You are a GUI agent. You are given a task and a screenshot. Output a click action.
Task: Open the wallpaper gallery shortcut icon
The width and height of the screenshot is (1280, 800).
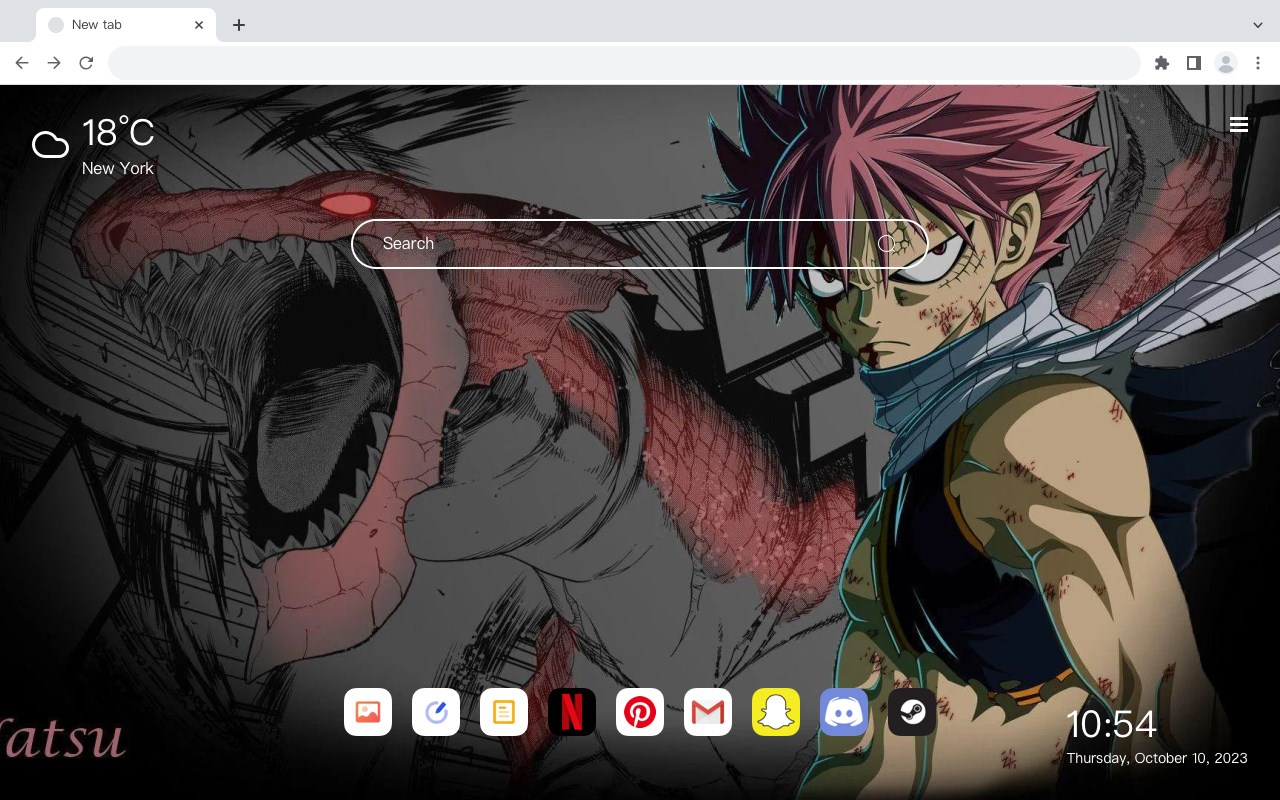pyautogui.click(x=368, y=712)
